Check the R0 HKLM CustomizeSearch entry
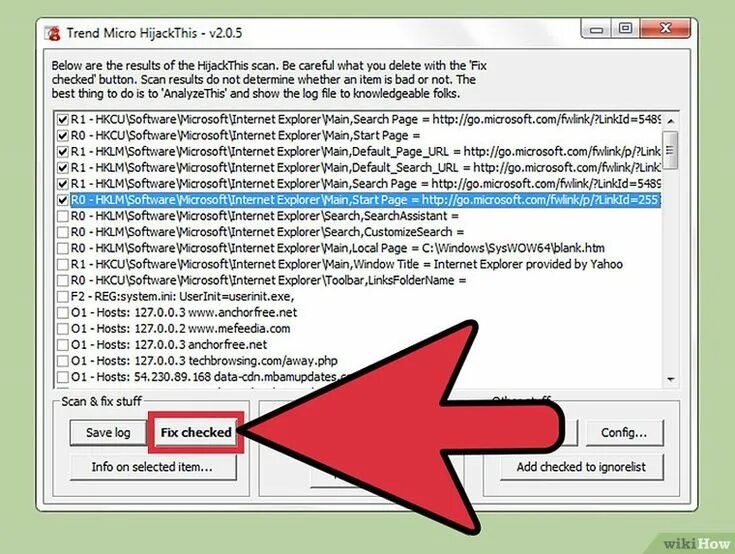The width and height of the screenshot is (735, 554). [x=62, y=232]
